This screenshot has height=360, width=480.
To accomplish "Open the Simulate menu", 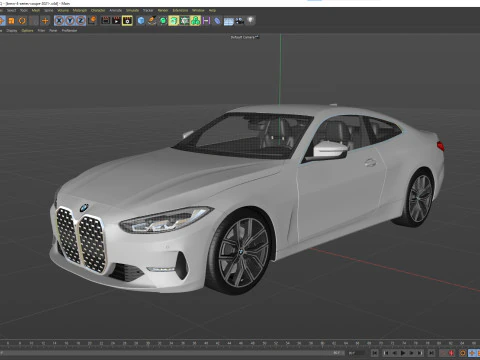I will coord(132,10).
